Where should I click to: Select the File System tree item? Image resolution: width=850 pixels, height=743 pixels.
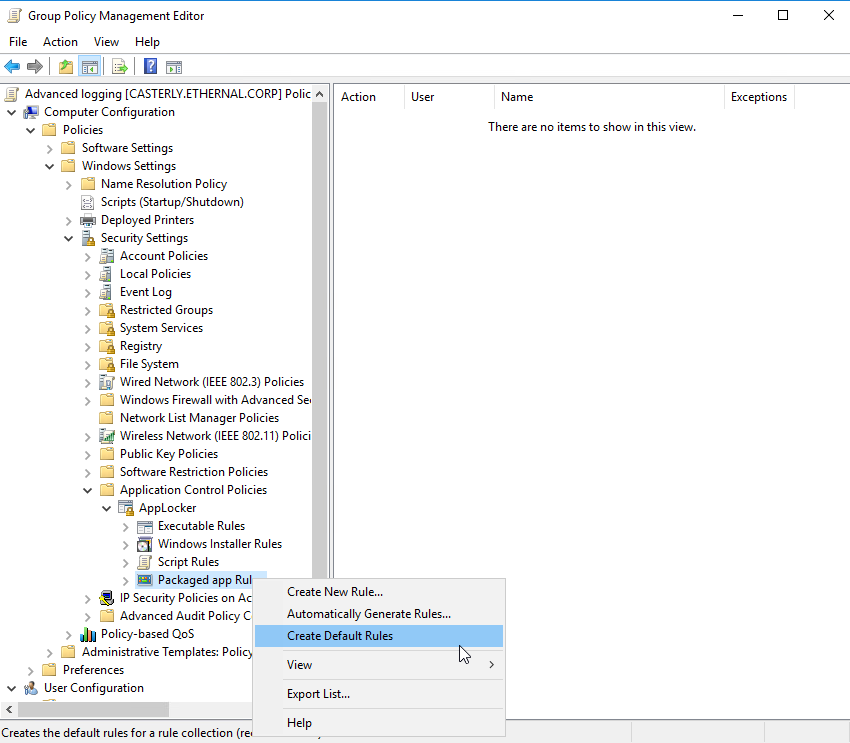coord(149,364)
